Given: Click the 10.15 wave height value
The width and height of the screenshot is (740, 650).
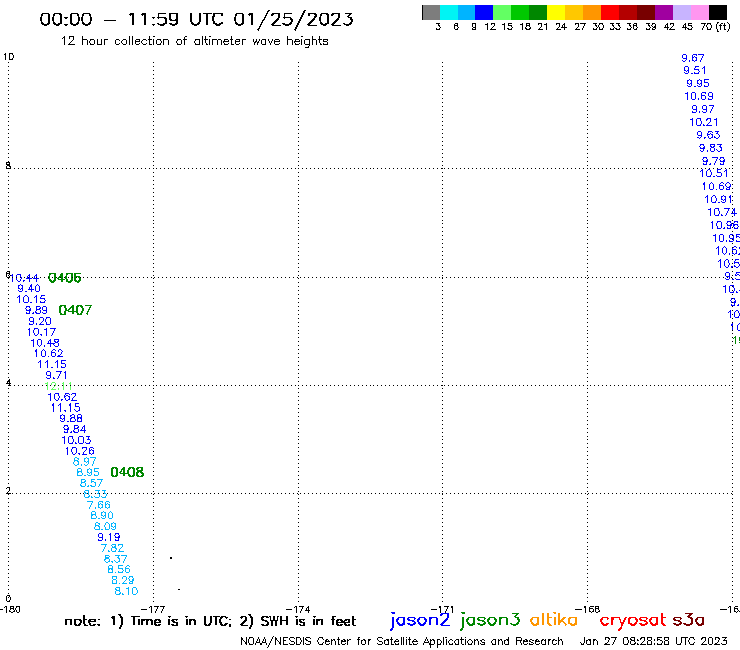Looking at the screenshot, I should point(31,299).
